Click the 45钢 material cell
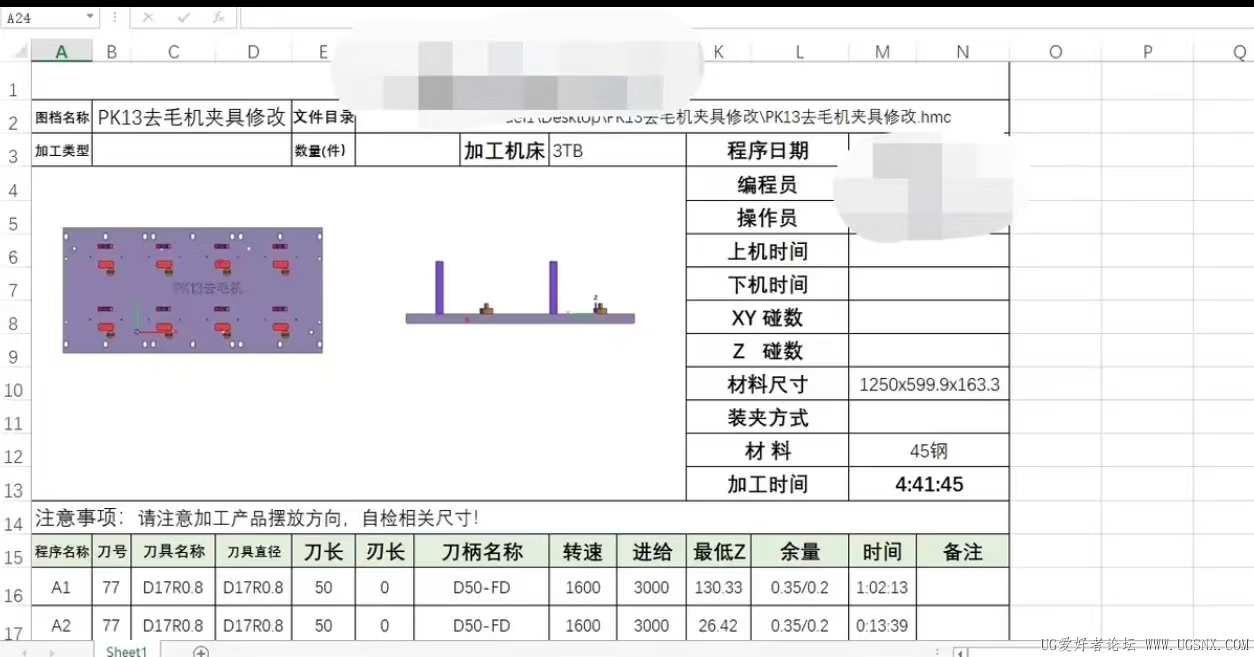The image size is (1254, 657). coord(929,451)
